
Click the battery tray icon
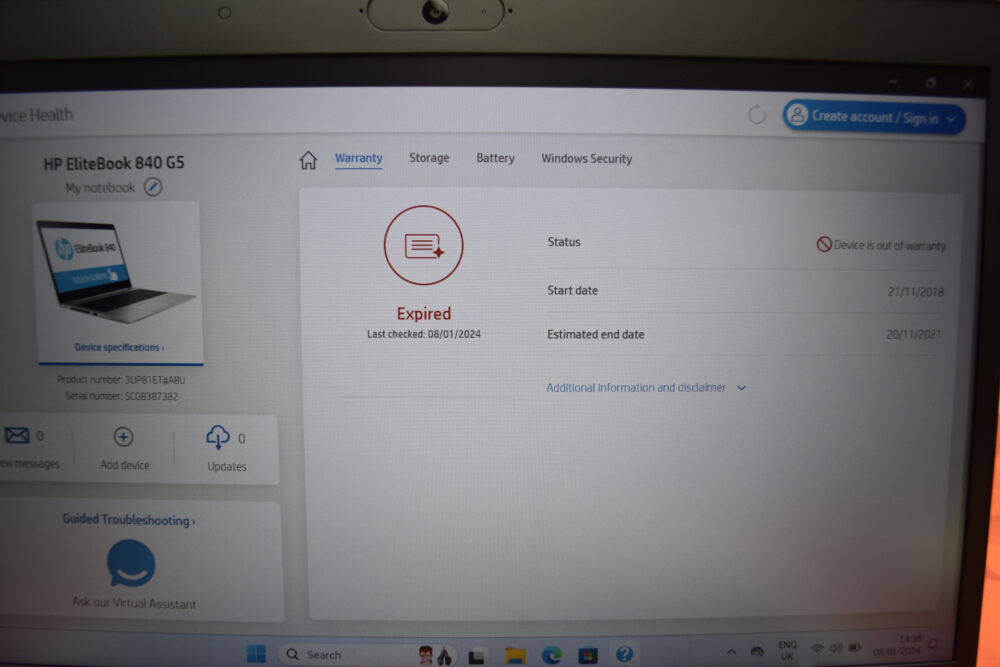[855, 648]
